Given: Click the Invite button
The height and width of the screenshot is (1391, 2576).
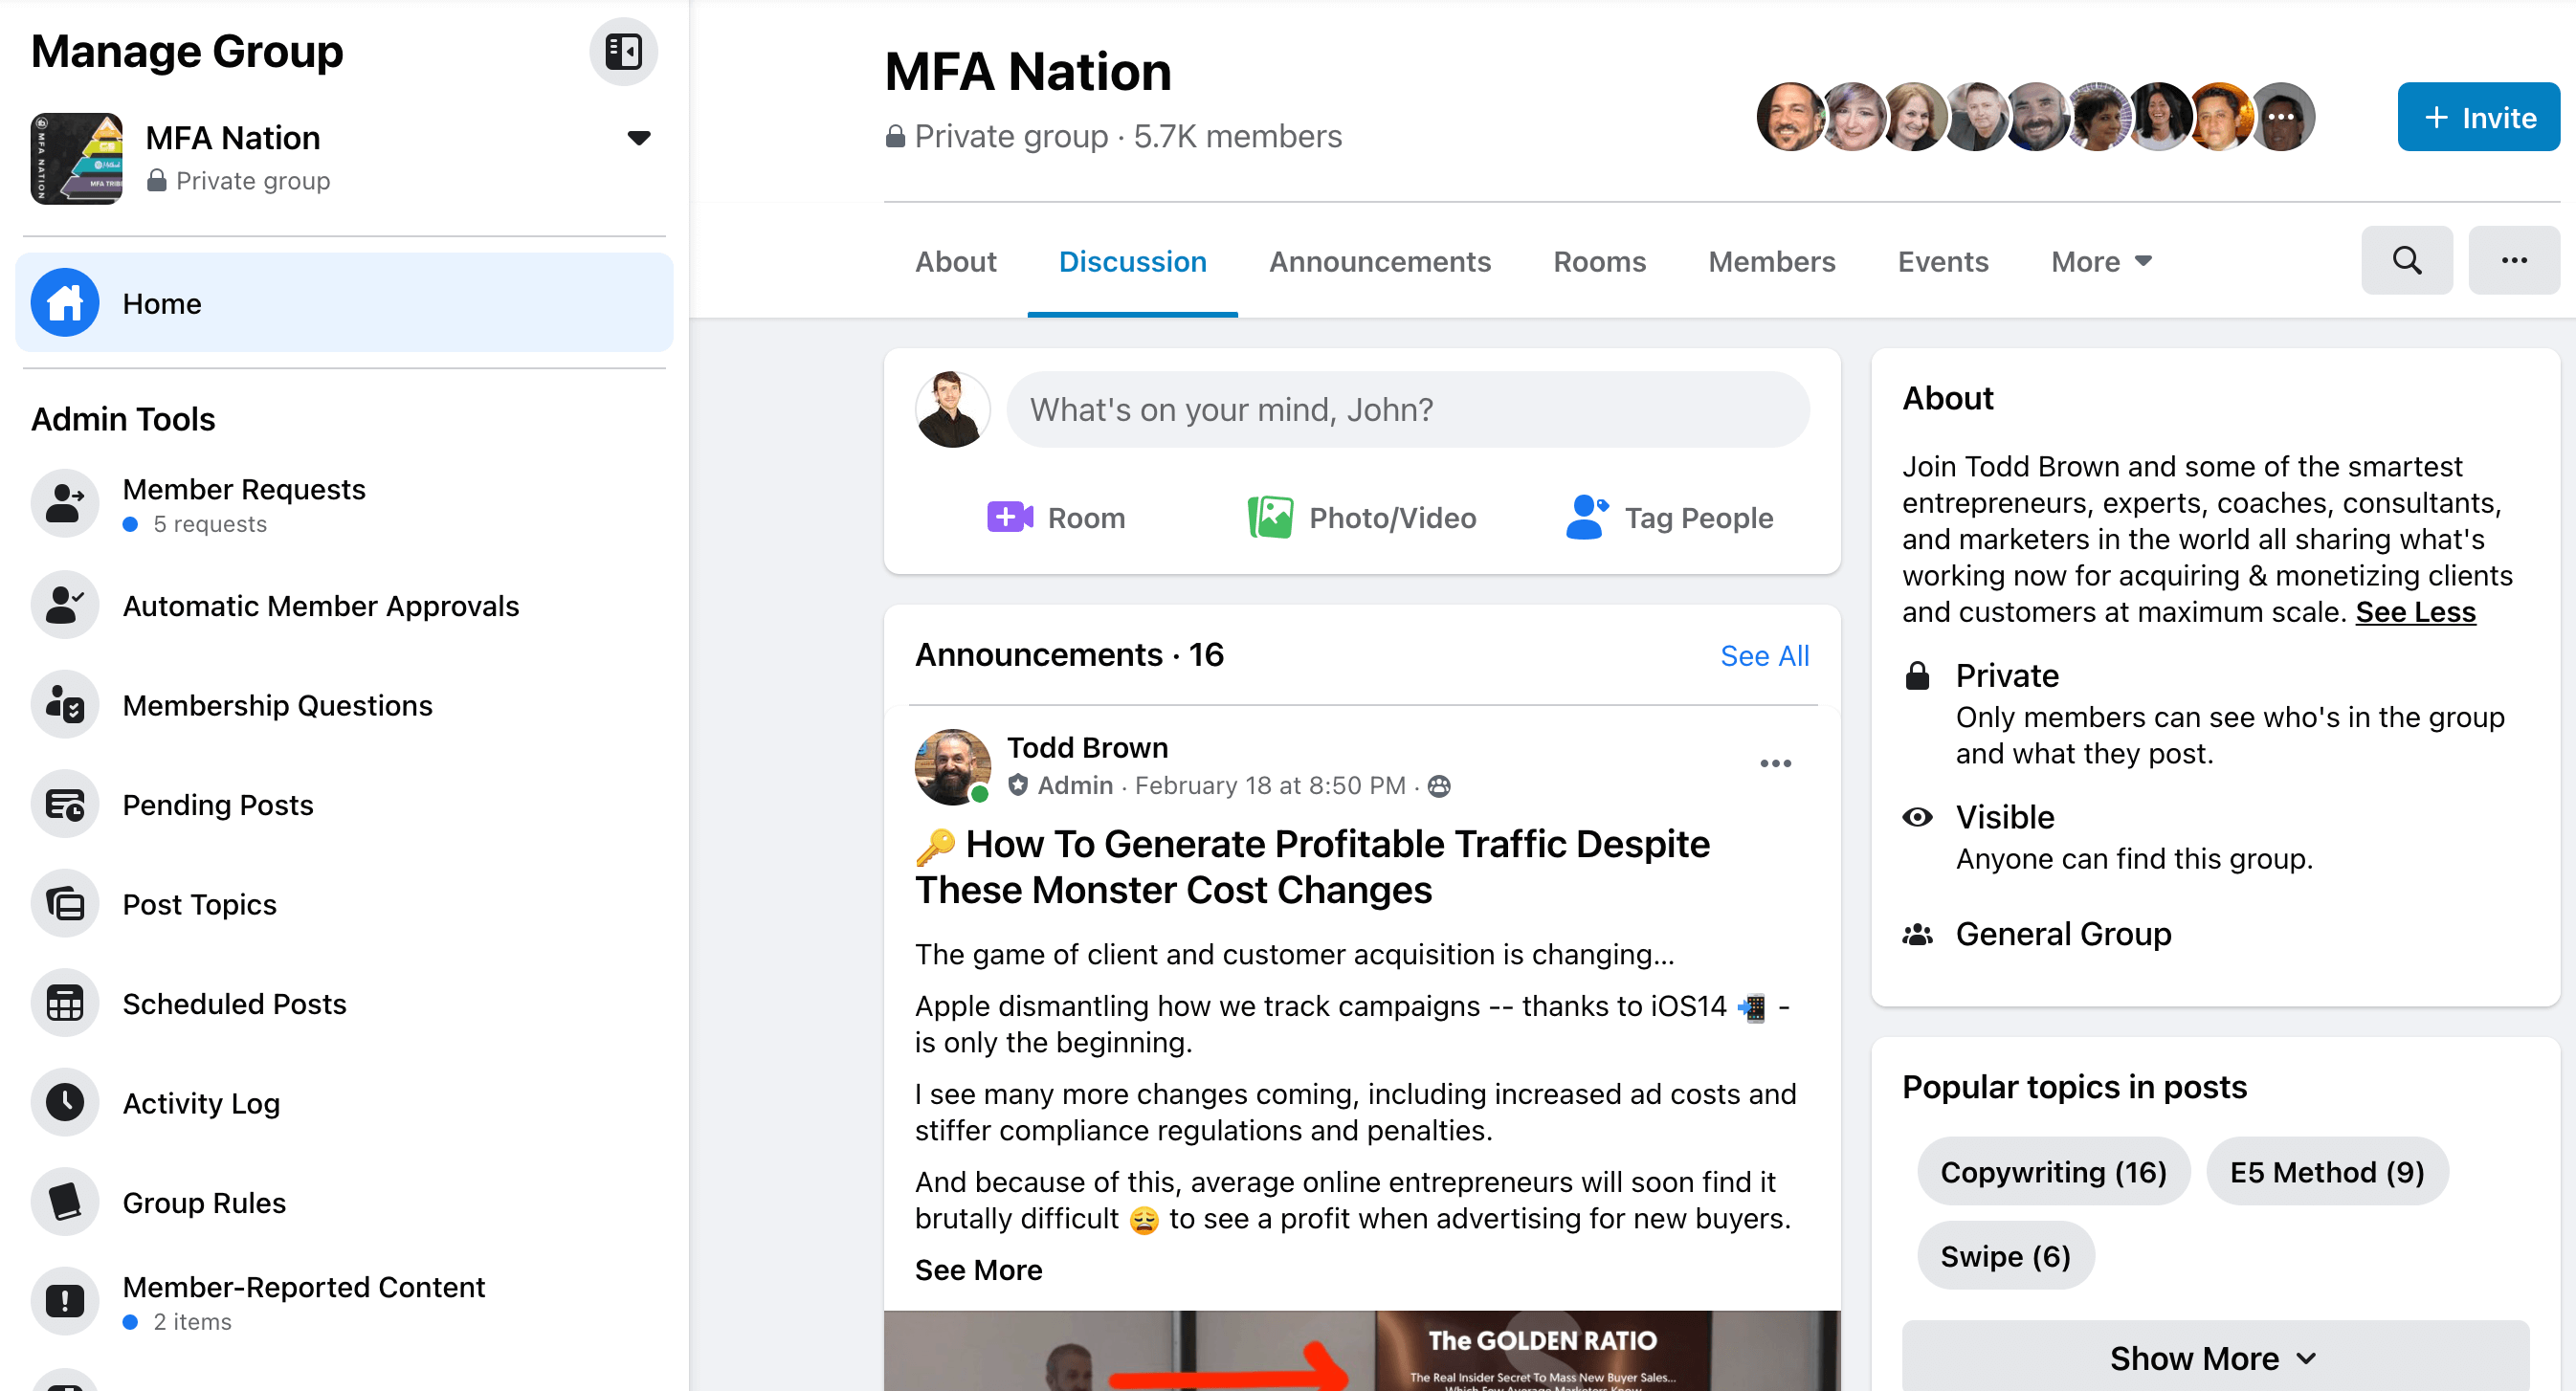Looking at the screenshot, I should (2478, 117).
